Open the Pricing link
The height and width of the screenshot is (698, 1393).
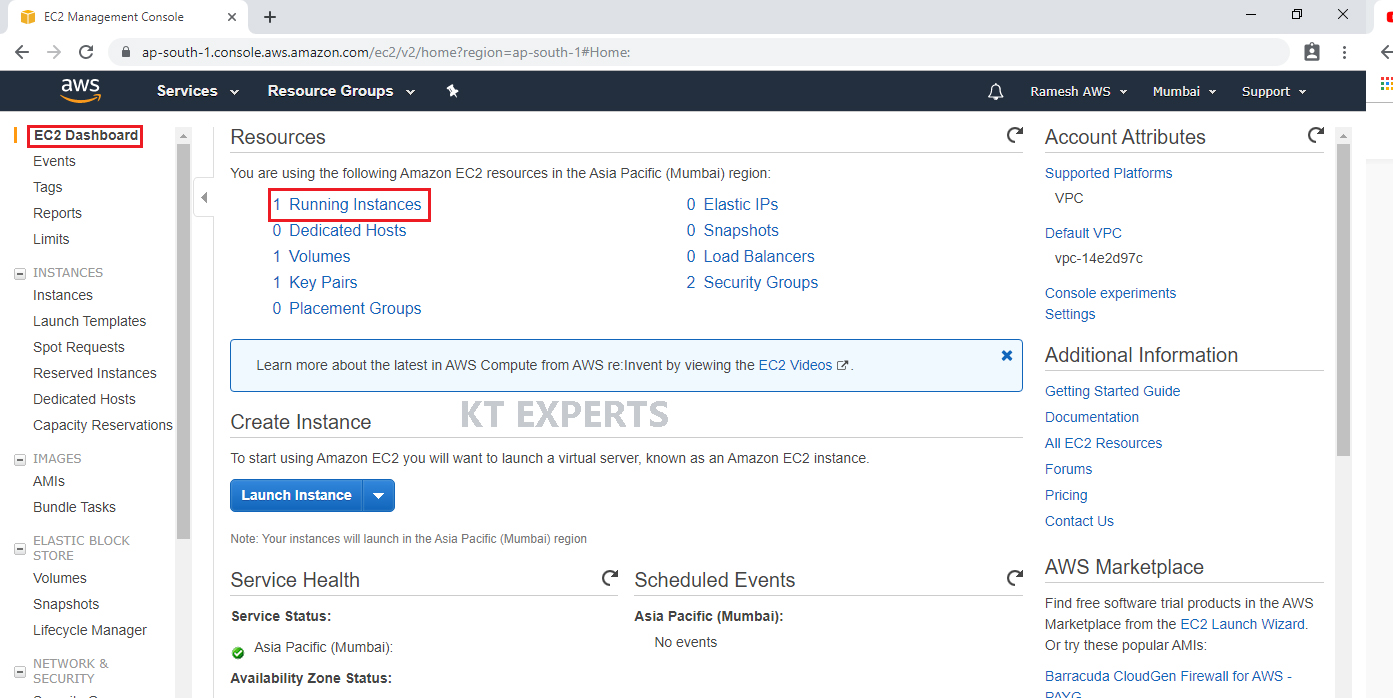pos(1066,495)
